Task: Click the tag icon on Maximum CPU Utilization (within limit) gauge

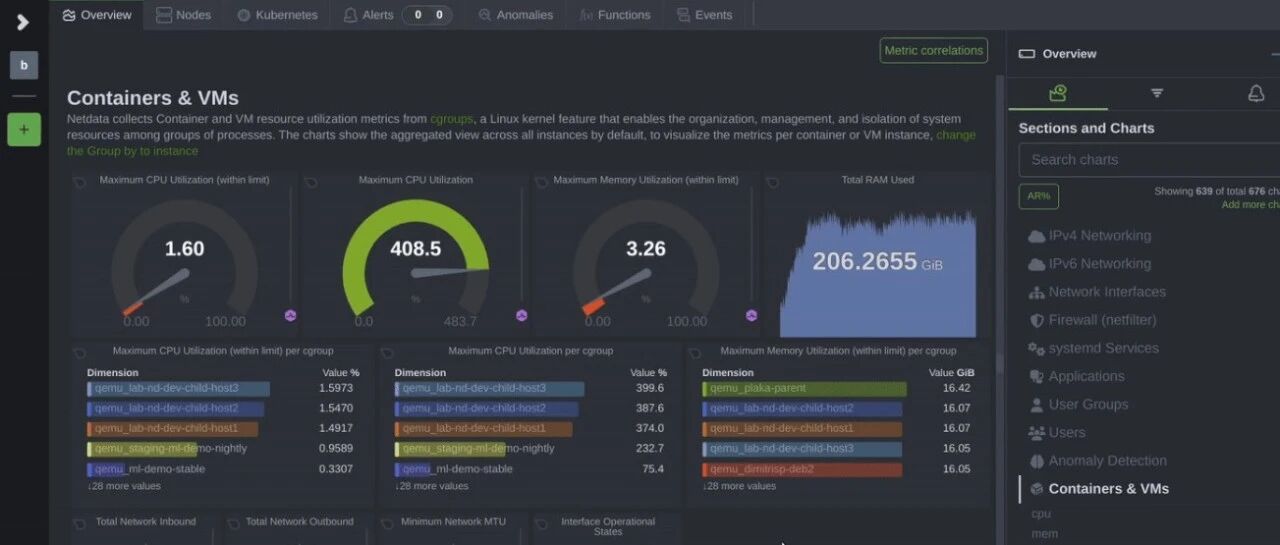Action: point(79,182)
